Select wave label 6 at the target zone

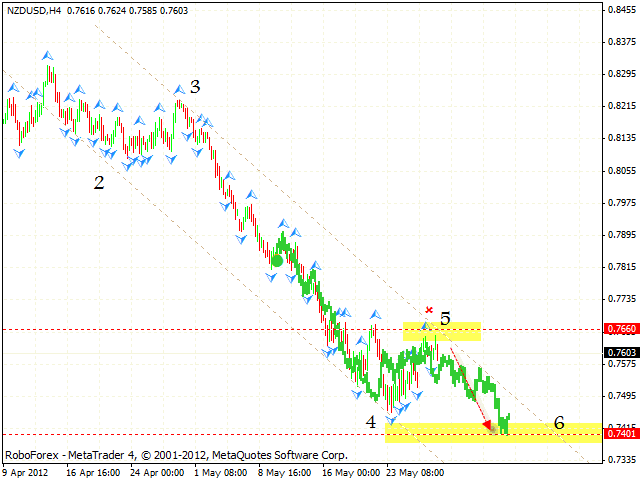pos(559,423)
